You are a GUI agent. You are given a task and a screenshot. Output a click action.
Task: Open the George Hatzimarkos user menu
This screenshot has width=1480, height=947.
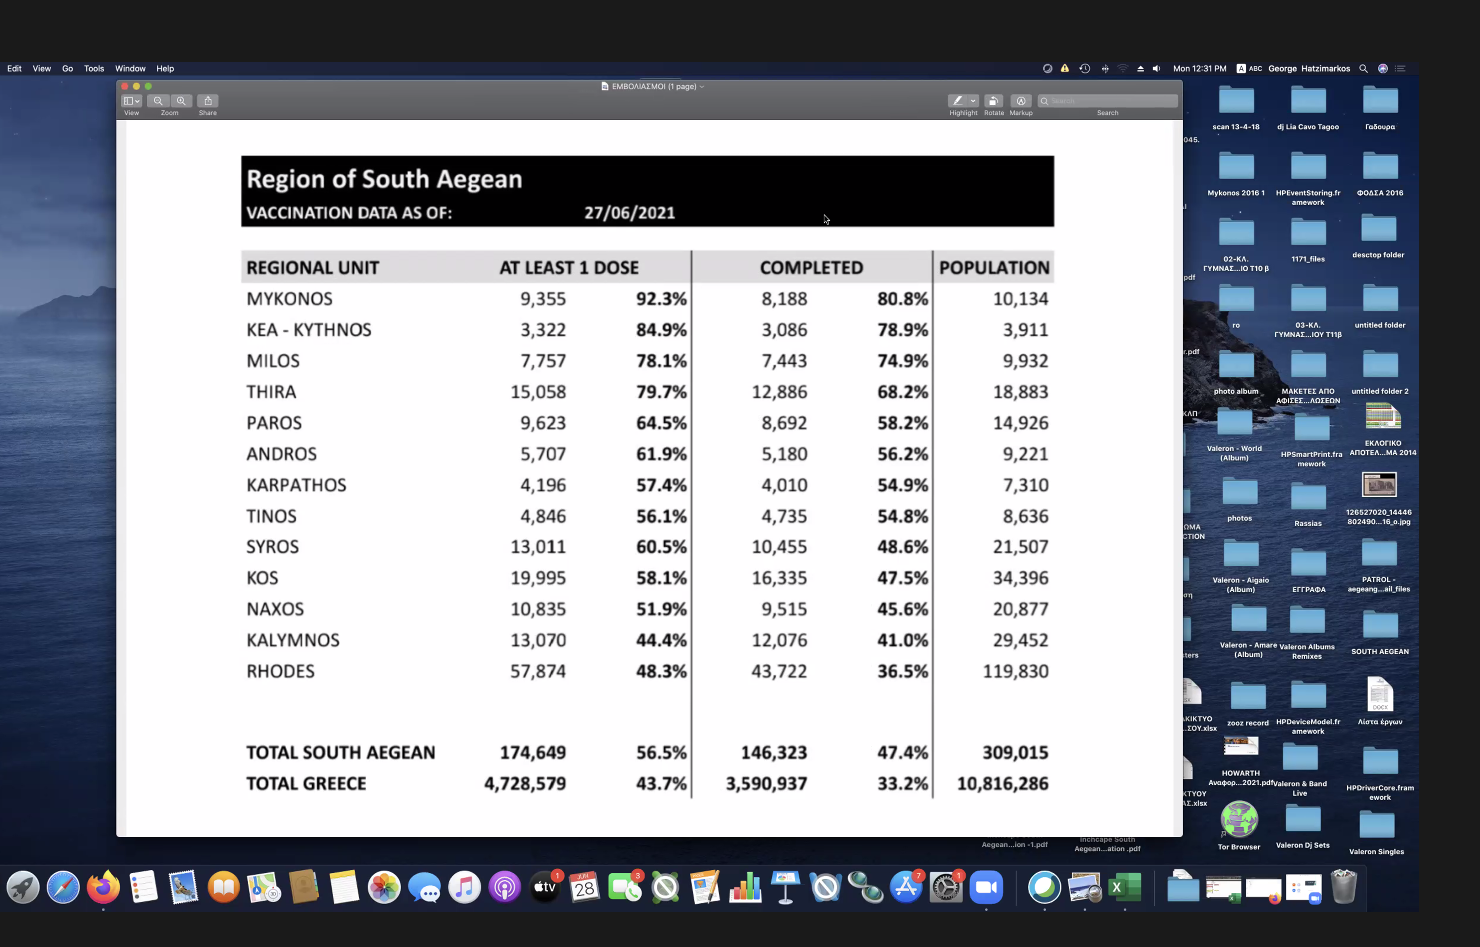point(1309,69)
